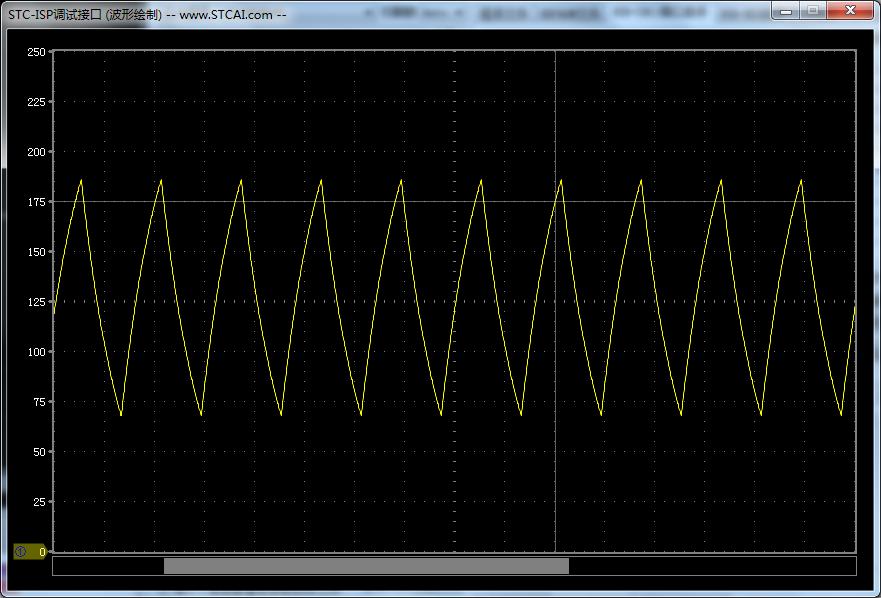Click the empty scrollbar track after the thumb
This screenshot has height=598, width=881.
(x=712, y=566)
